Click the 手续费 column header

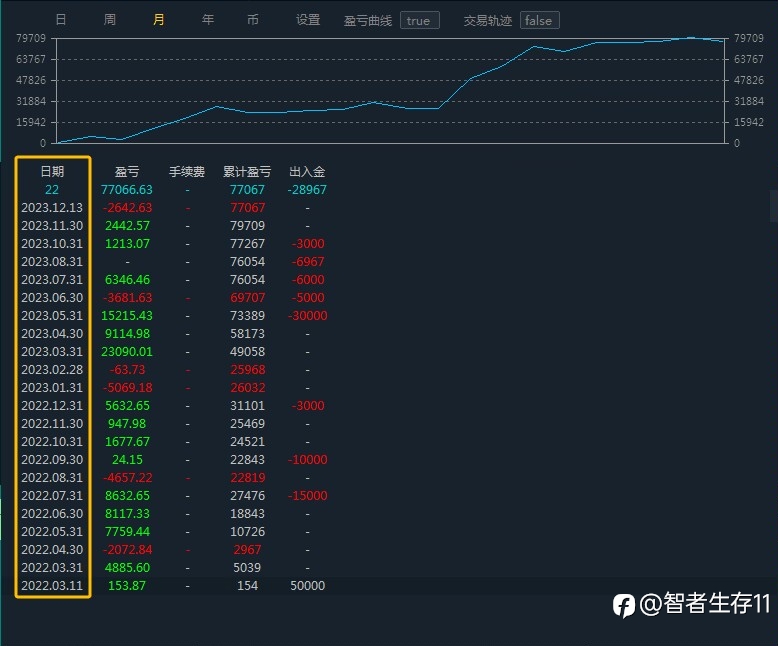[x=187, y=172]
